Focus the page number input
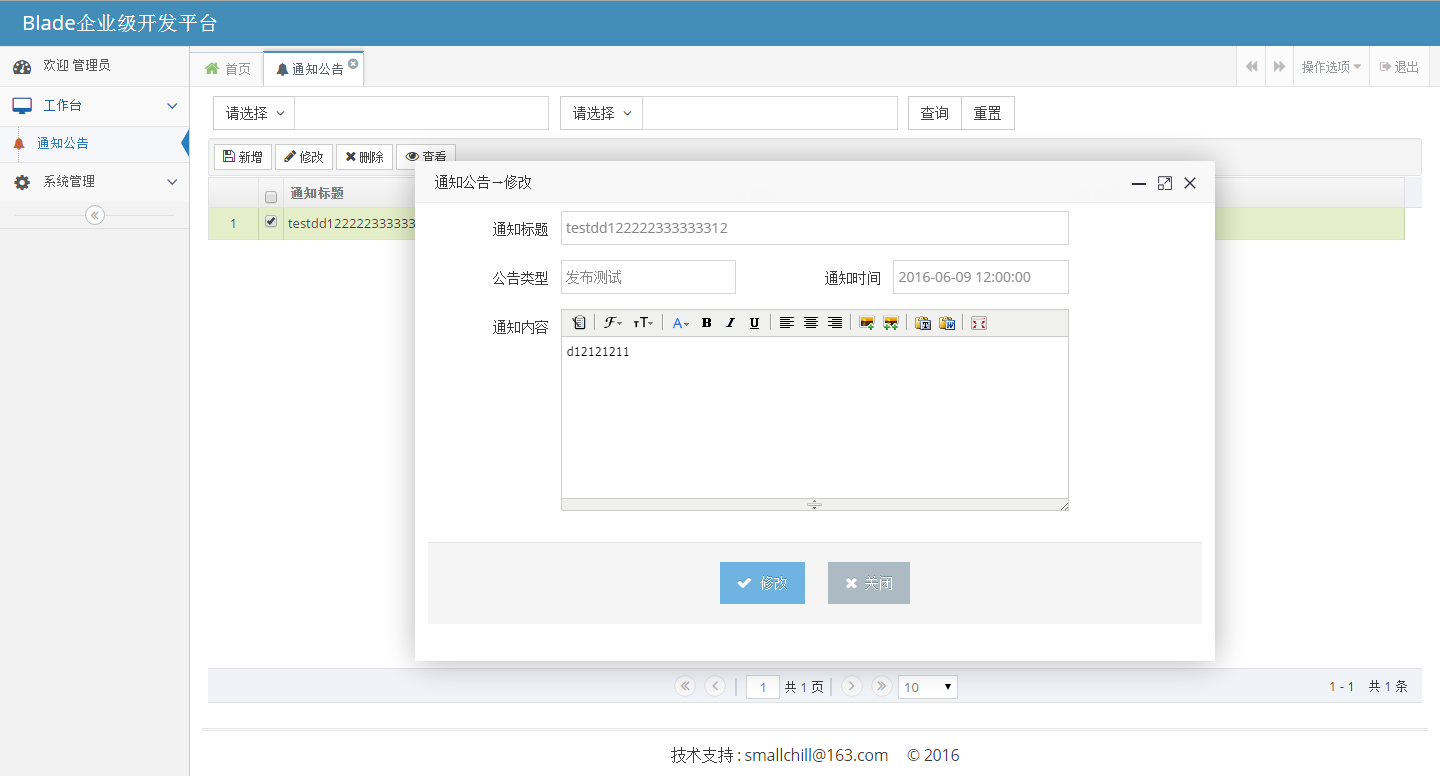Viewport: 1440px width, 776px height. [763, 687]
